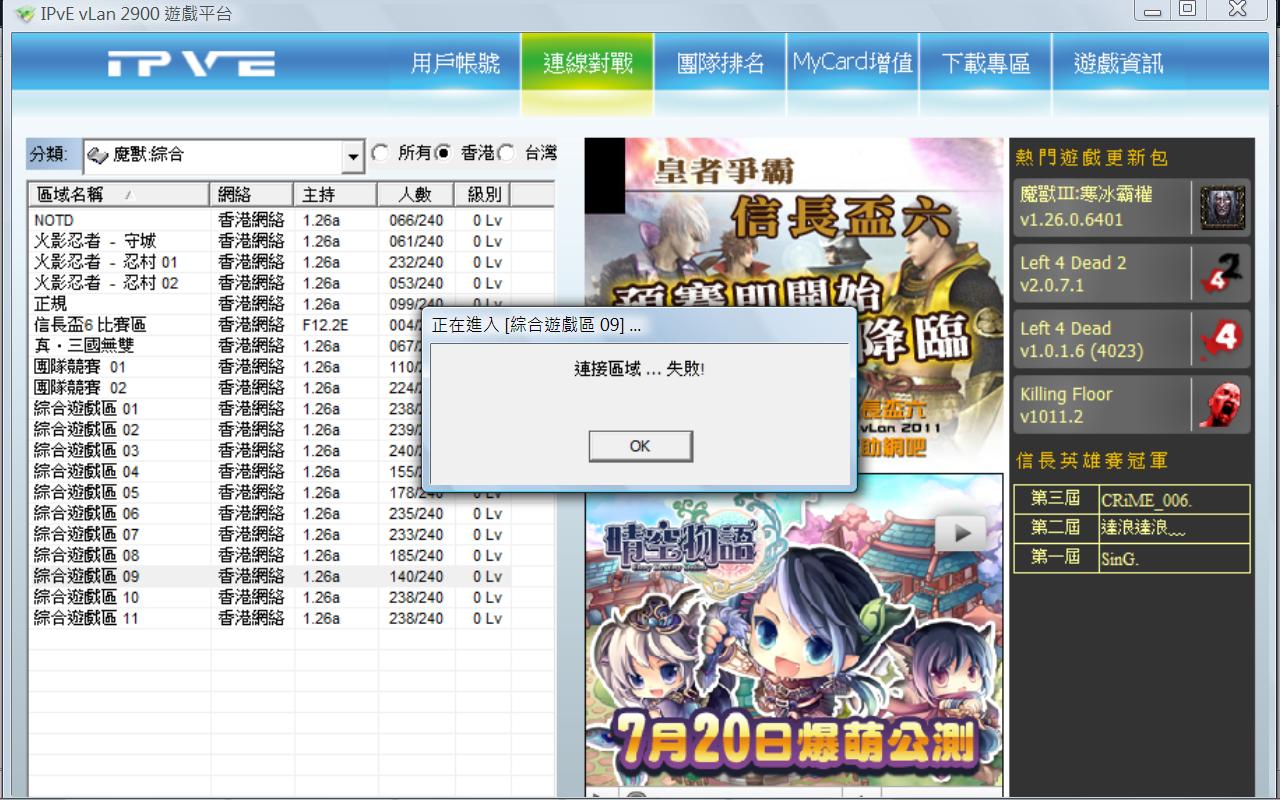Expand the 分類 category dropdown
1280x800 pixels.
353,157
